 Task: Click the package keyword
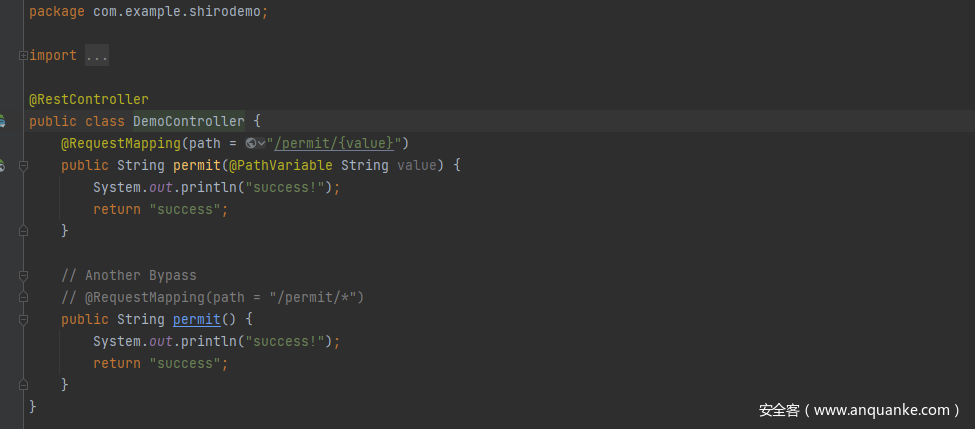pyautogui.click(x=57, y=12)
